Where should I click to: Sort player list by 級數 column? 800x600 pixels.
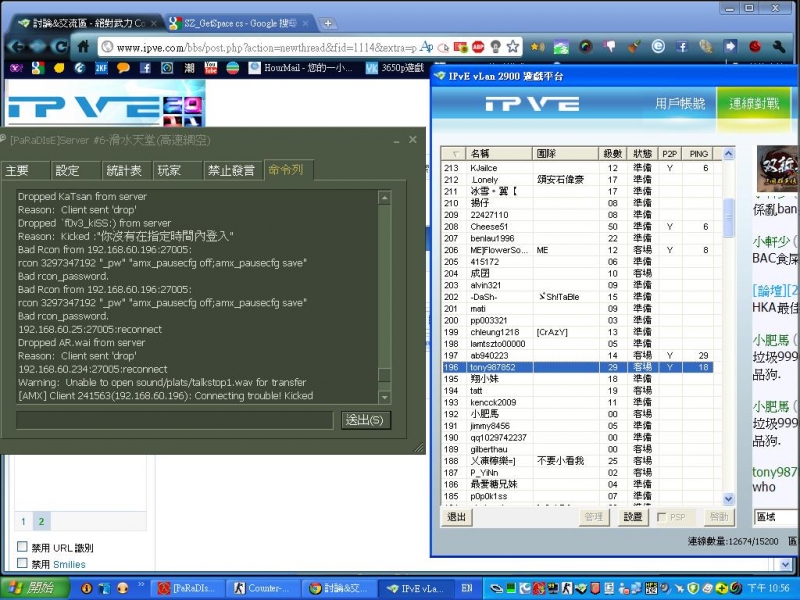(612, 154)
